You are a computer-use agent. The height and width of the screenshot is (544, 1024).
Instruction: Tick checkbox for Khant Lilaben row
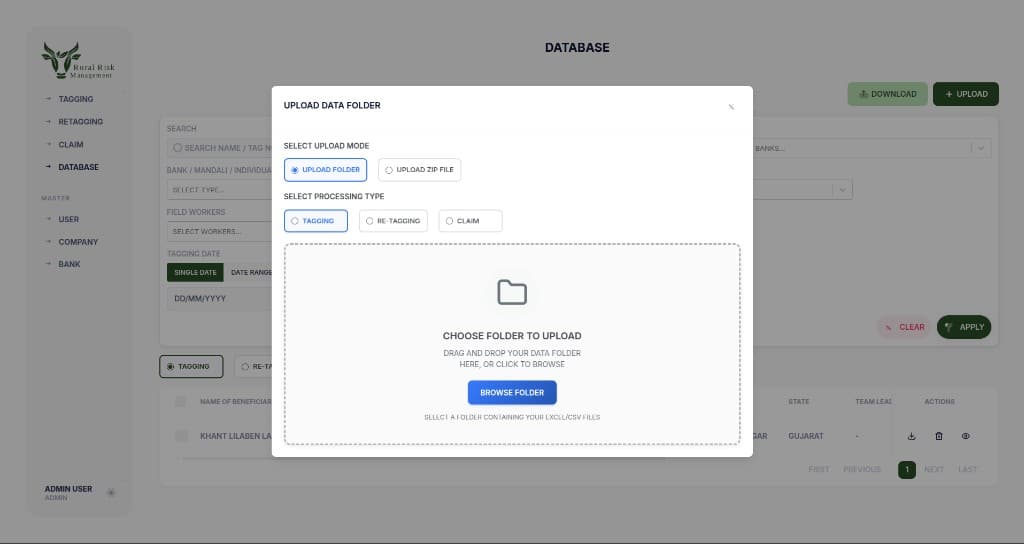click(182, 436)
